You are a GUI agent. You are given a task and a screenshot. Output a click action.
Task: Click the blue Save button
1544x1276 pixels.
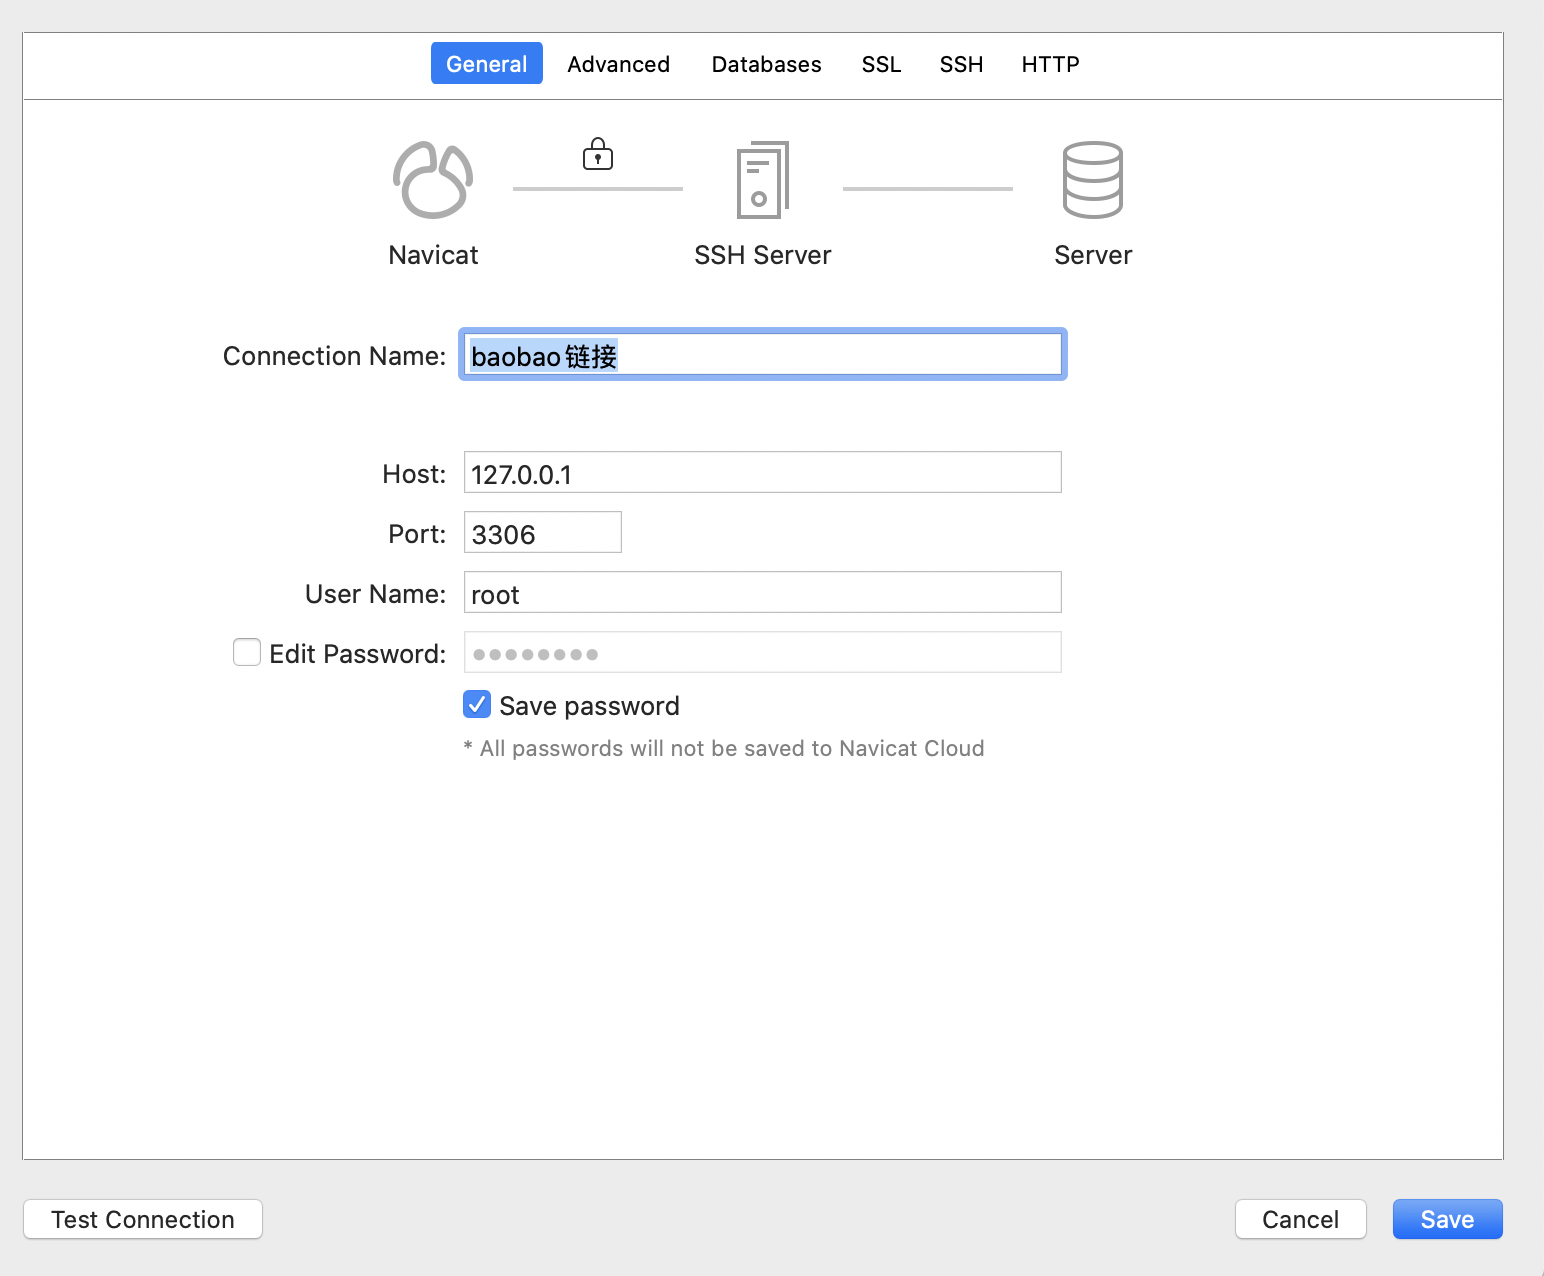point(1447,1219)
